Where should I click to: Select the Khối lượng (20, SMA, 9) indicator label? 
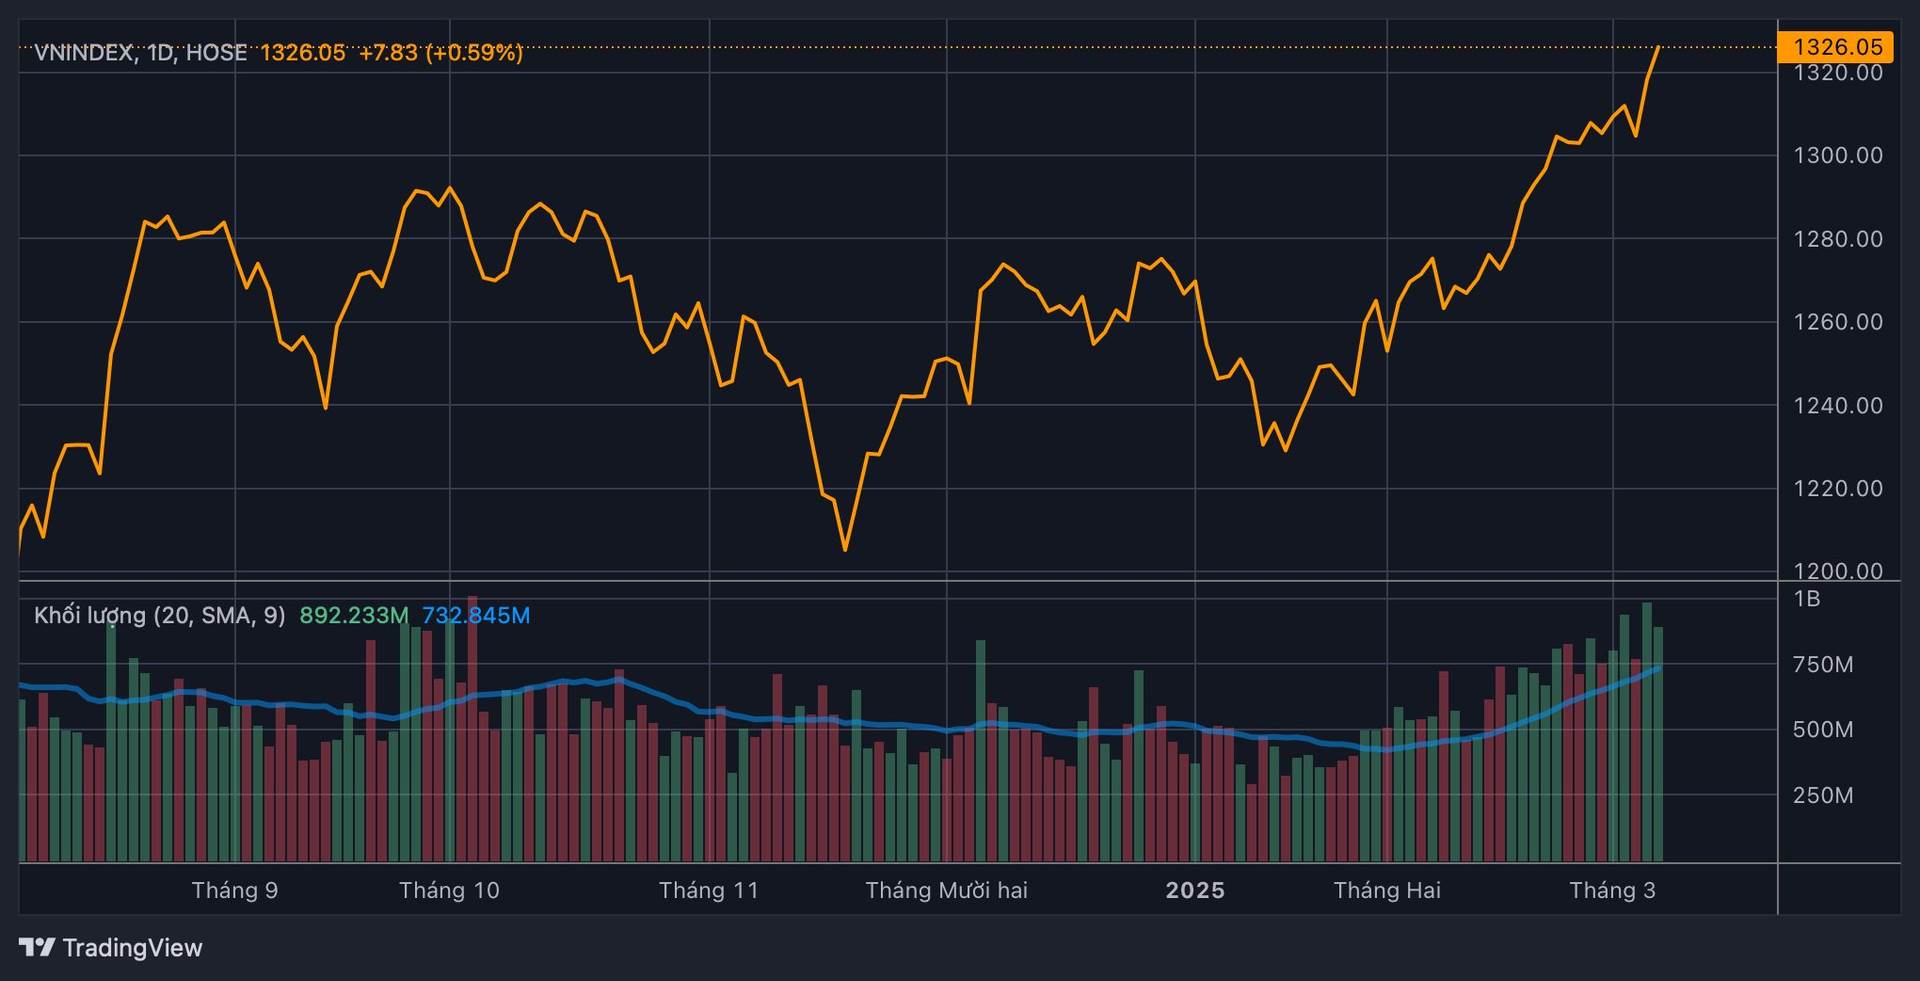tap(160, 615)
